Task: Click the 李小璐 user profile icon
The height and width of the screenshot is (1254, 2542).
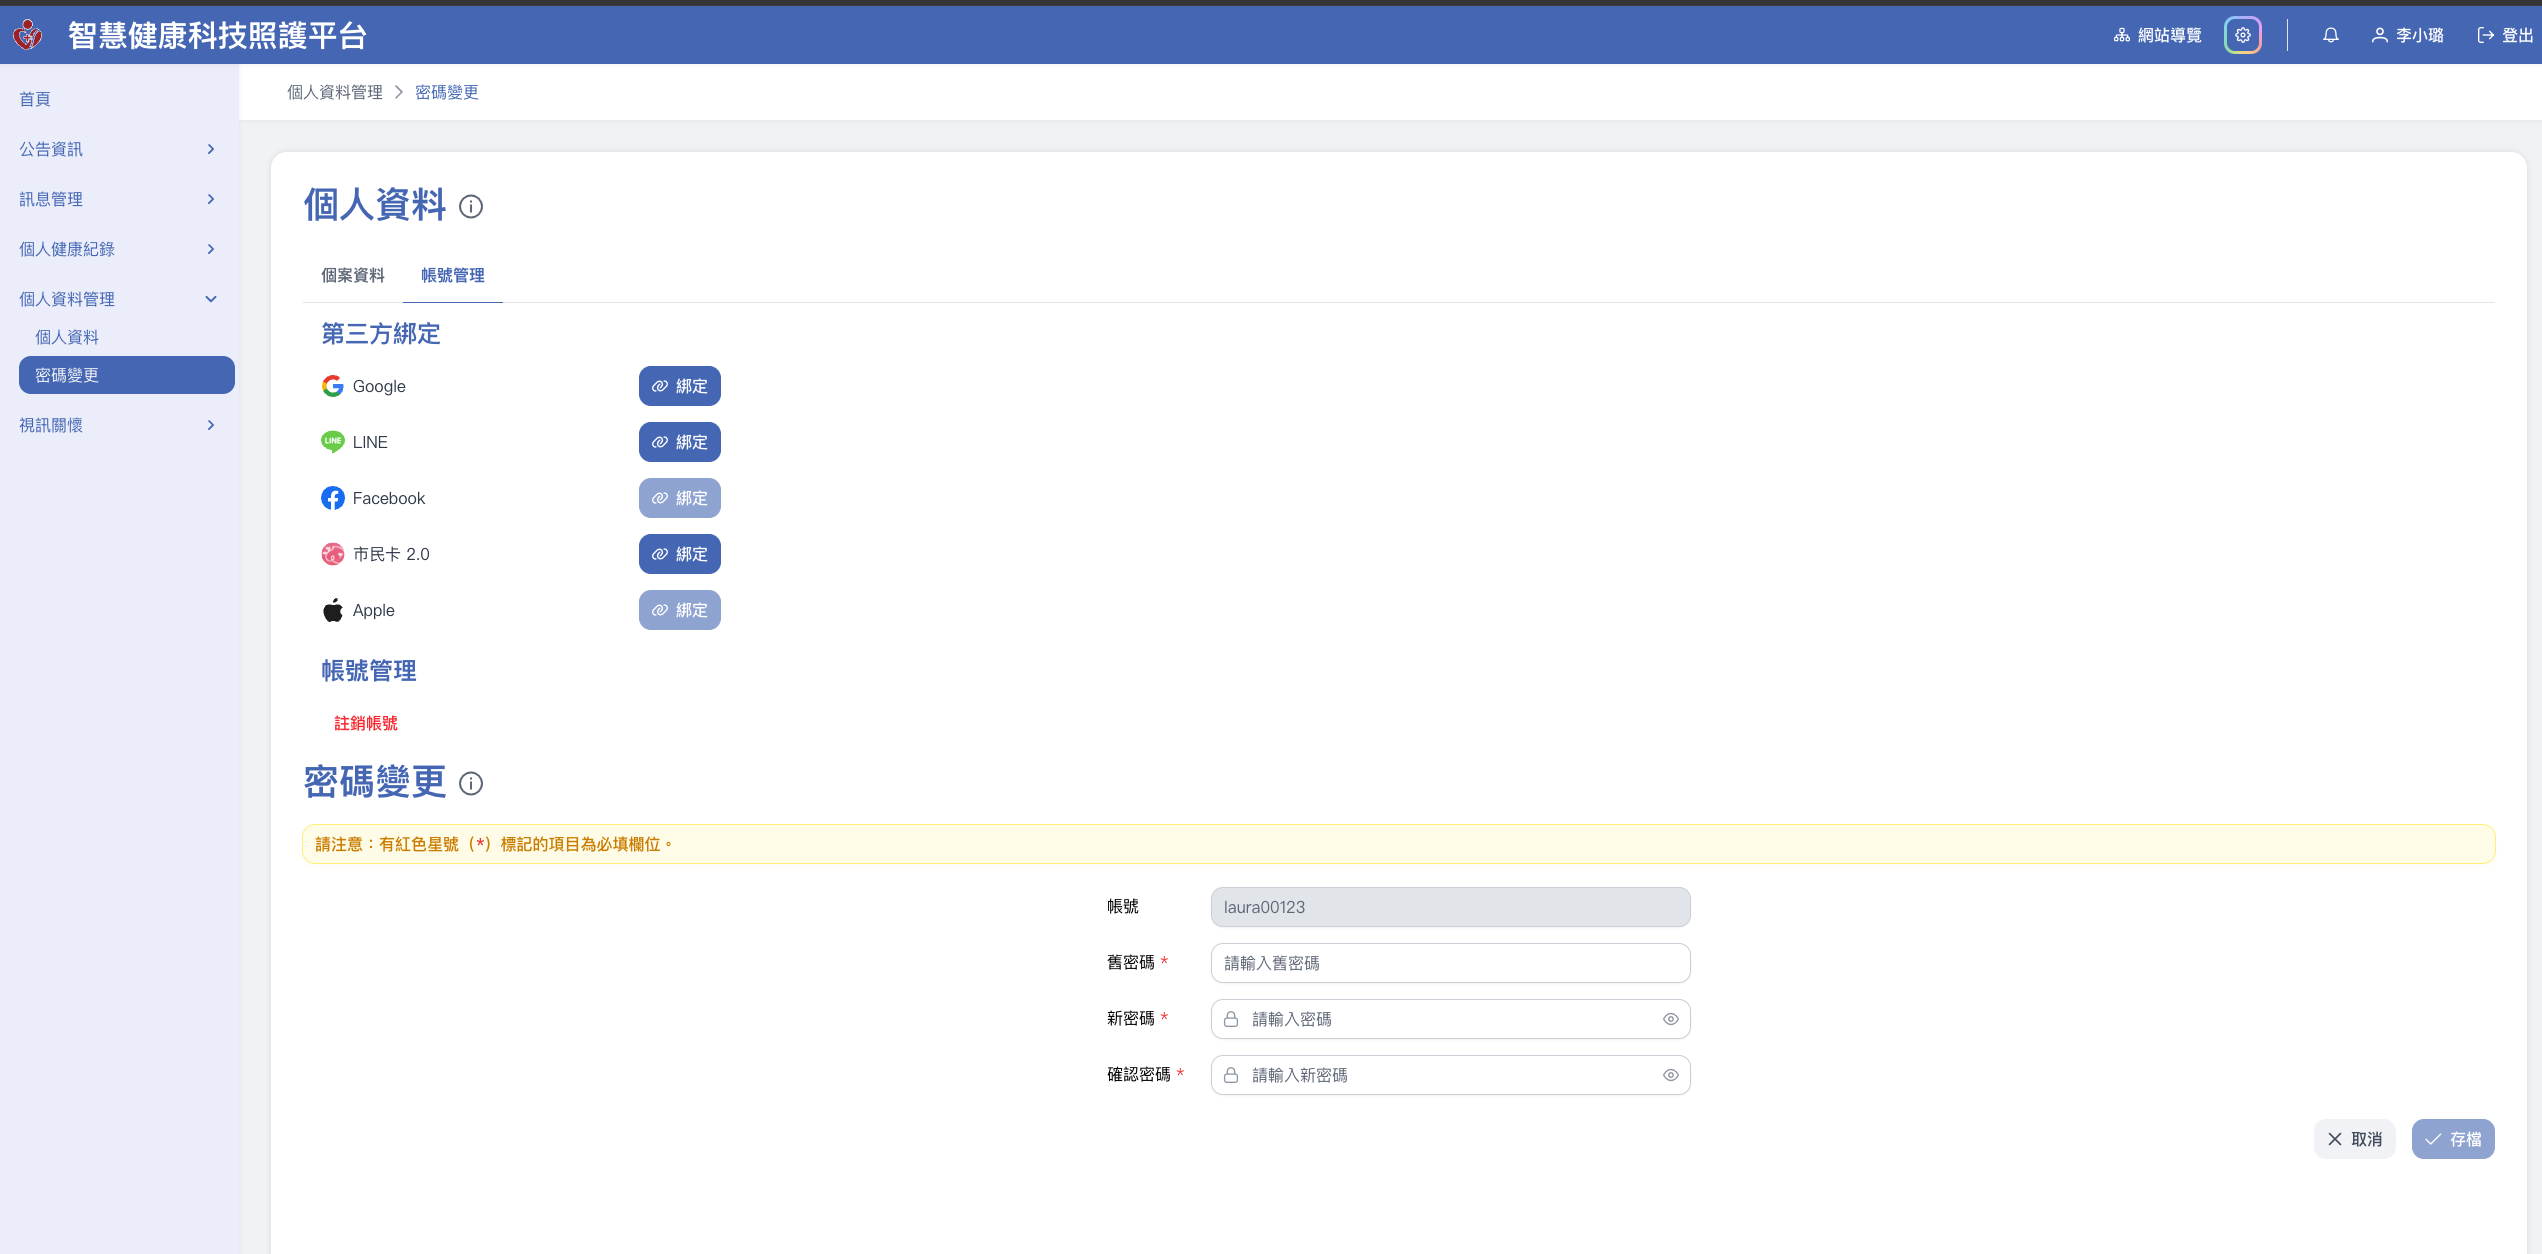Action: point(2380,35)
